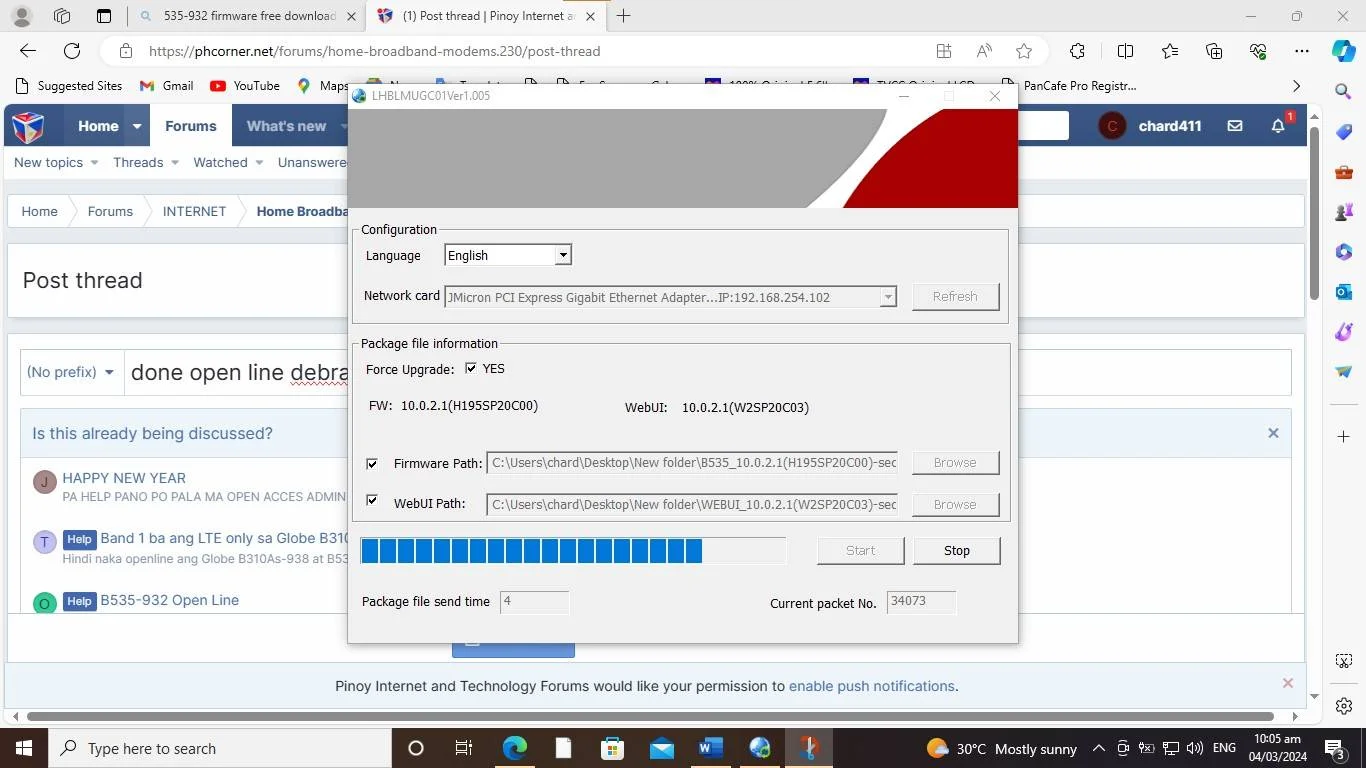Open the Favorites list icon

tap(1170, 51)
